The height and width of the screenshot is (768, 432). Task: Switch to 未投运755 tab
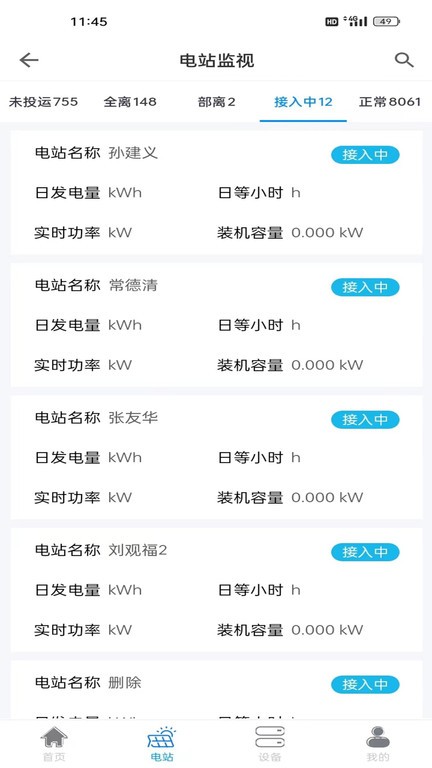43,102
